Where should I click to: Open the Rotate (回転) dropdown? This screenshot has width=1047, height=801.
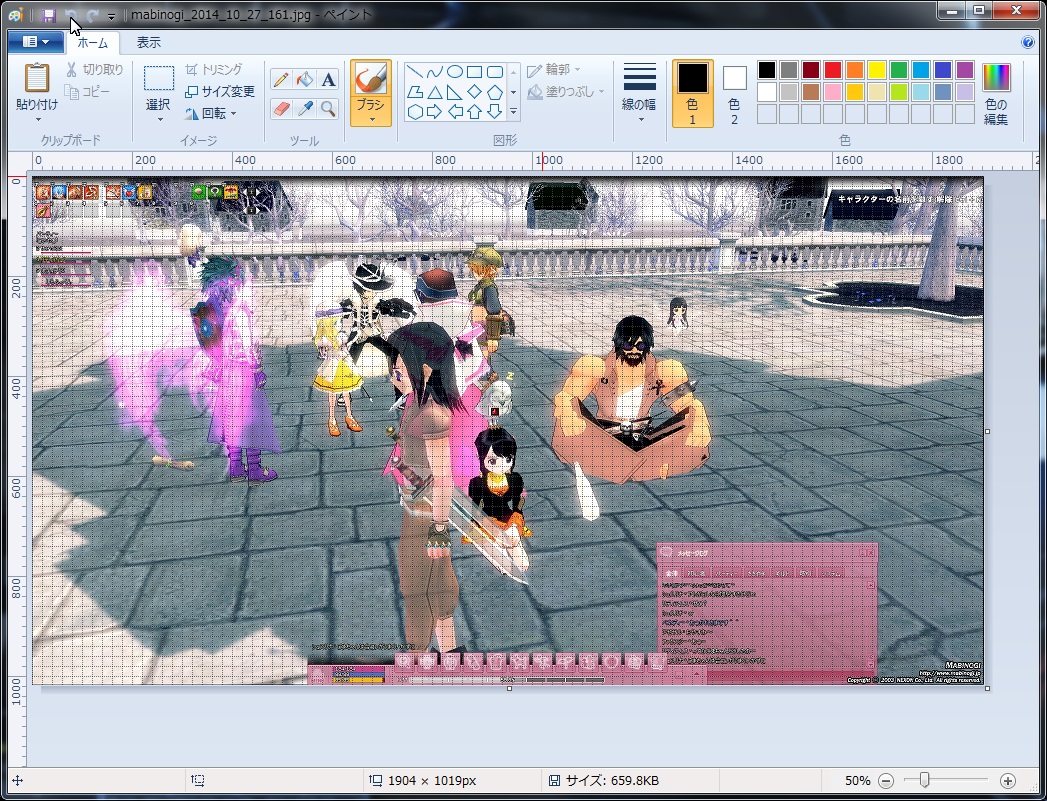[211, 113]
